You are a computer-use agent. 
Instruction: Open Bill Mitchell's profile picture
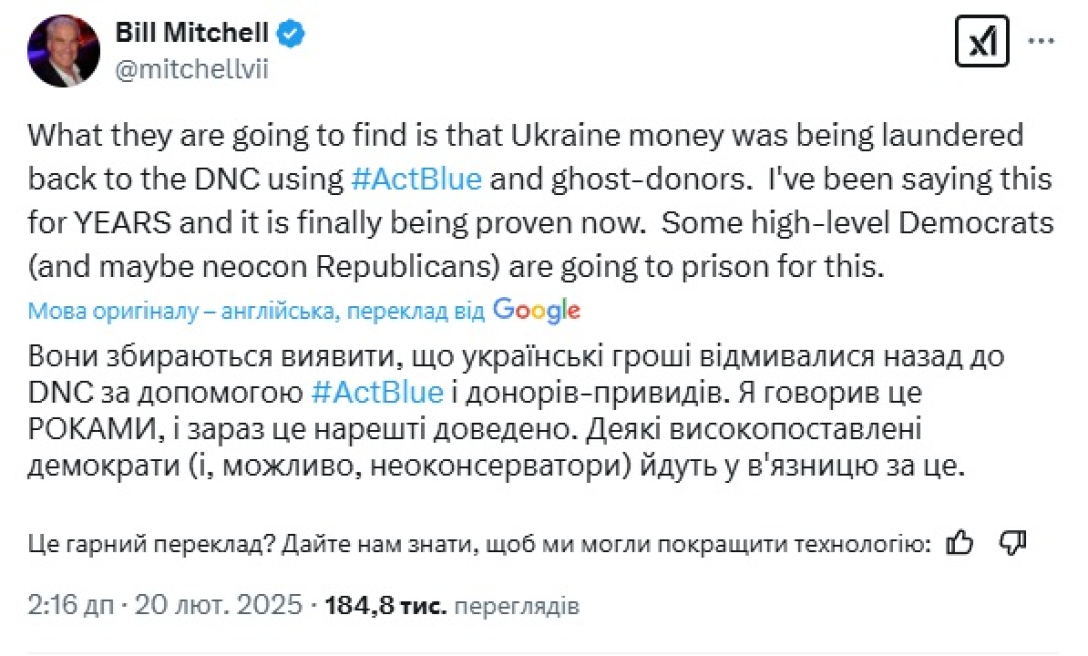coord(63,50)
